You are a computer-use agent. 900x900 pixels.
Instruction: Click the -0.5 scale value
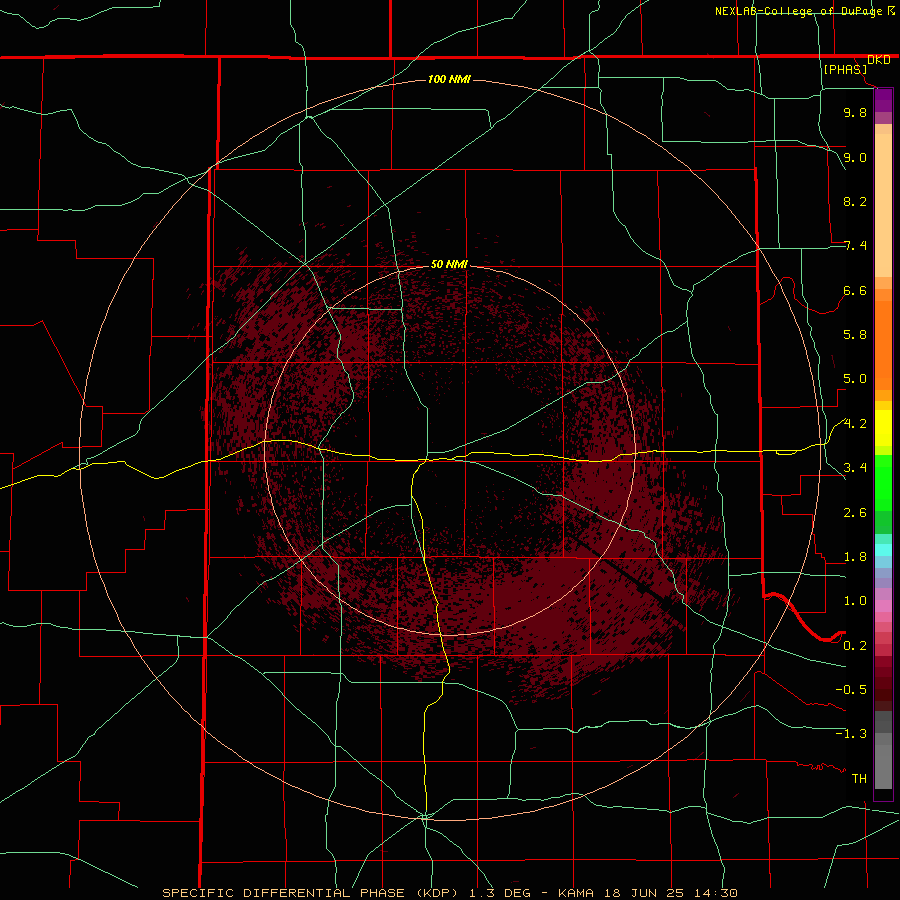click(851, 690)
